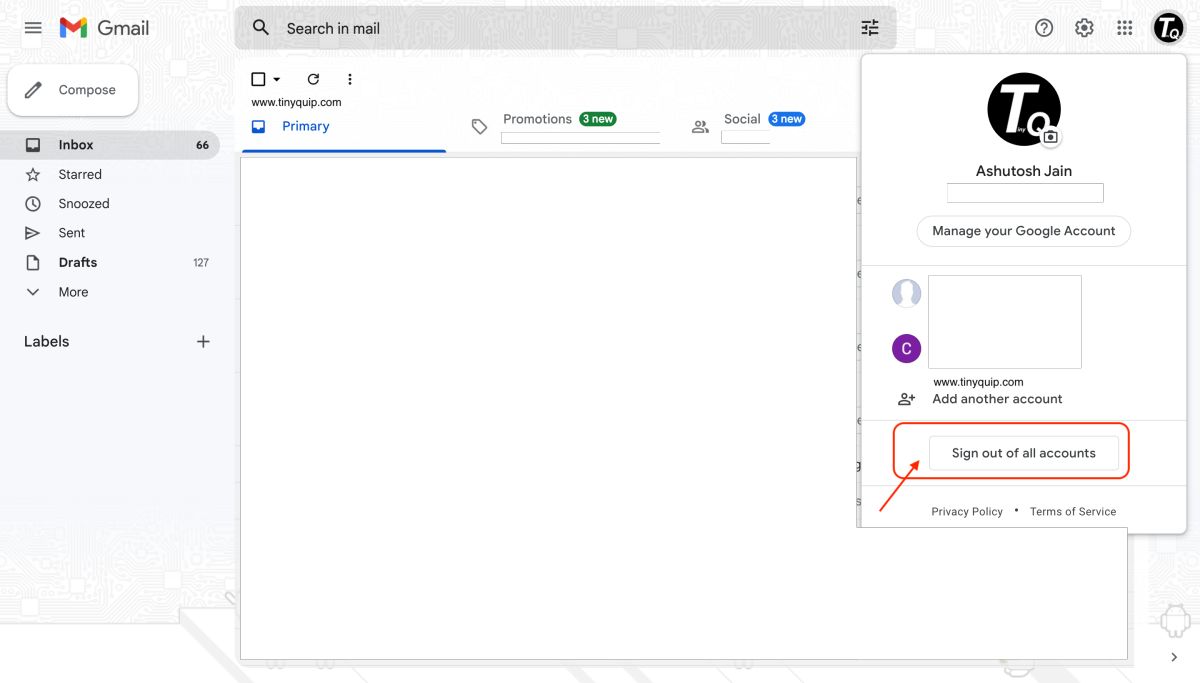Click Manage your Google Account
This screenshot has height=683, width=1200.
pyautogui.click(x=1023, y=231)
